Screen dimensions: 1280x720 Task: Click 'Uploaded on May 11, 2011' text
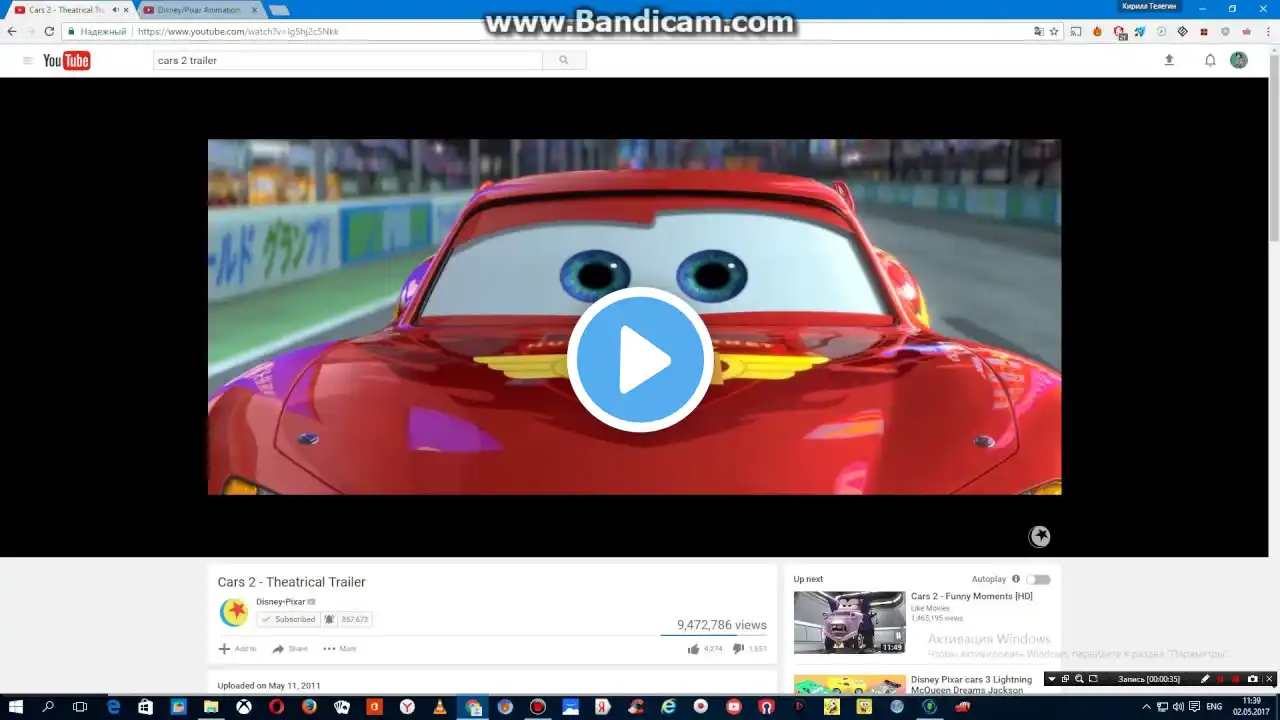(x=269, y=686)
